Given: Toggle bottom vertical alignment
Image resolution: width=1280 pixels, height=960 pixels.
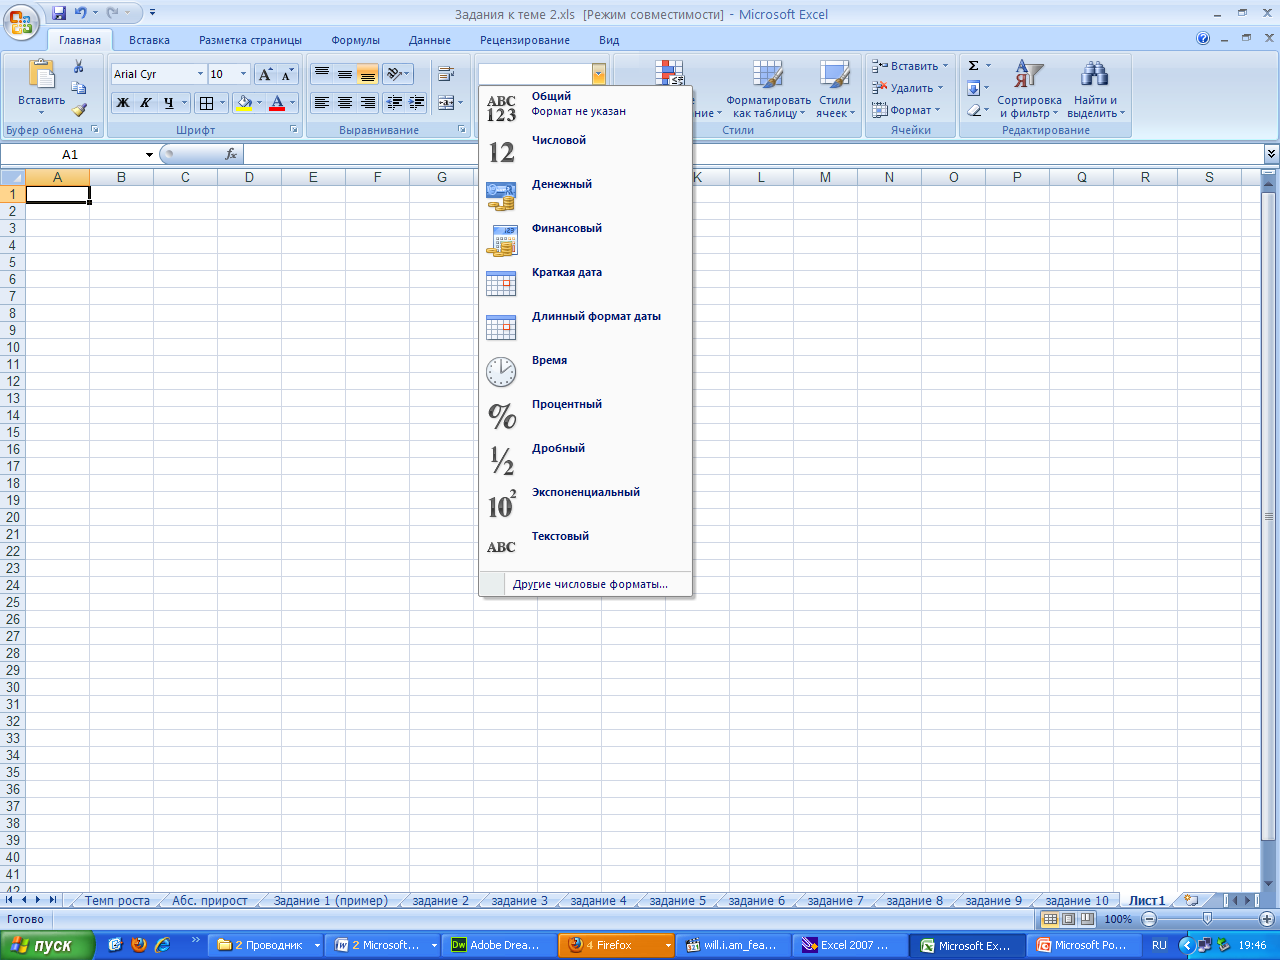Looking at the screenshot, I should (368, 74).
